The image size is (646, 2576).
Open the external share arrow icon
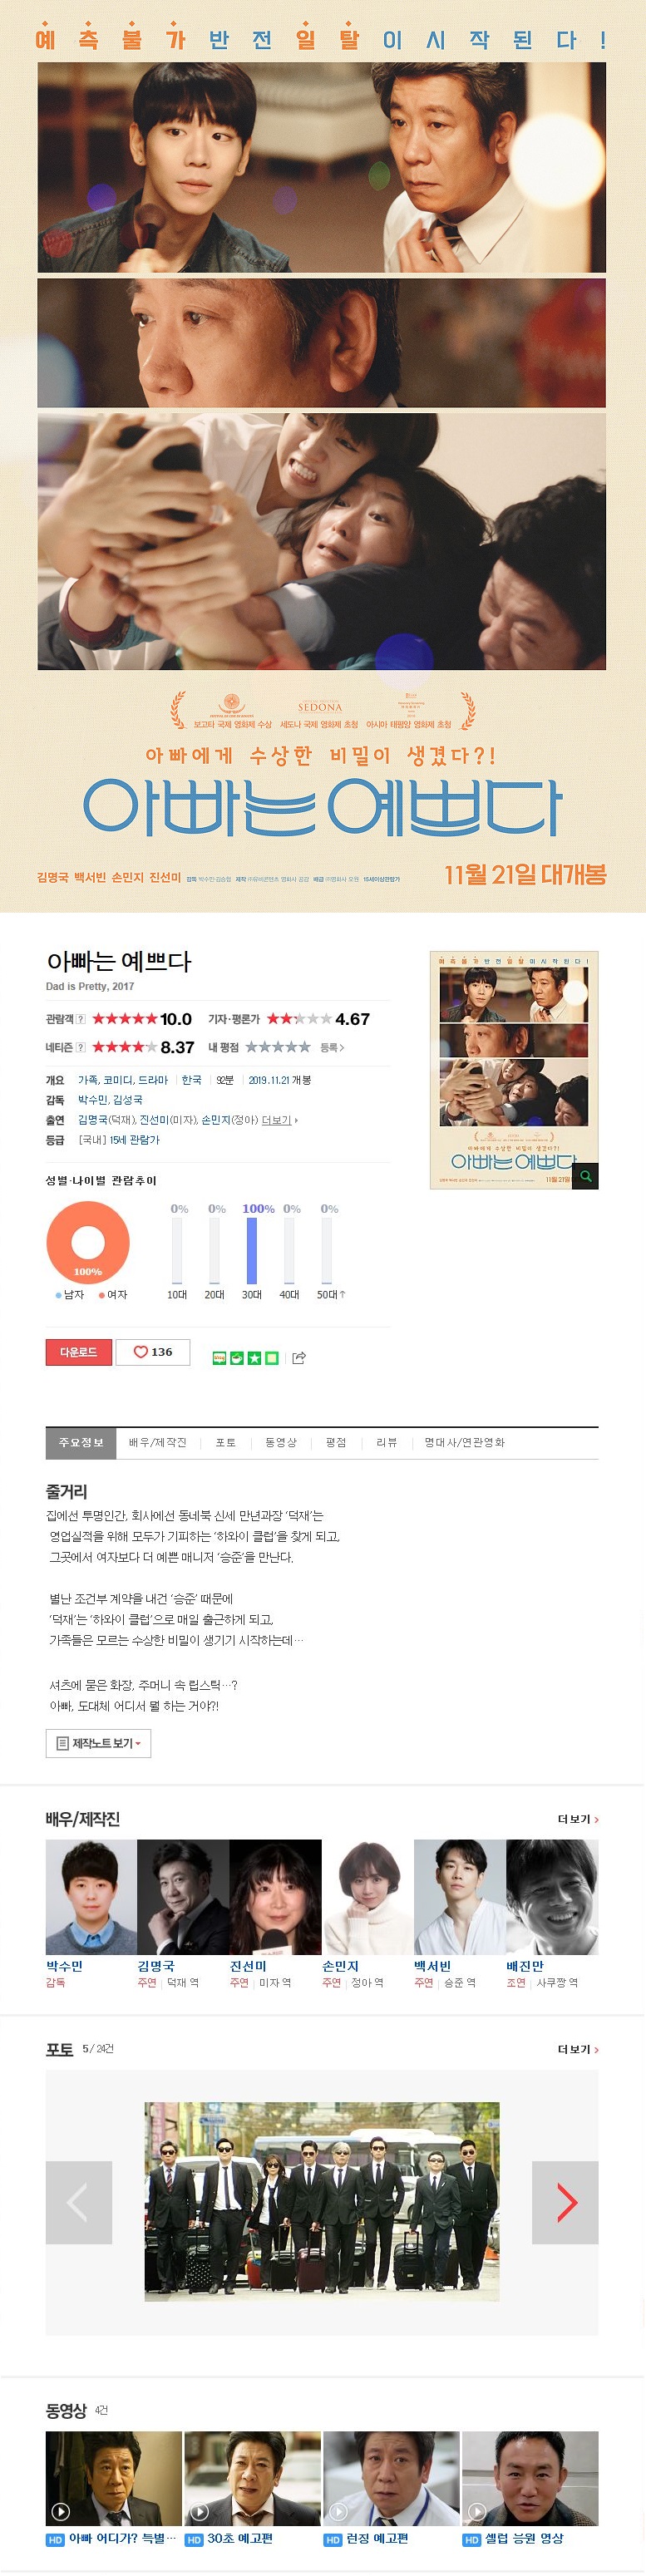coord(298,1358)
